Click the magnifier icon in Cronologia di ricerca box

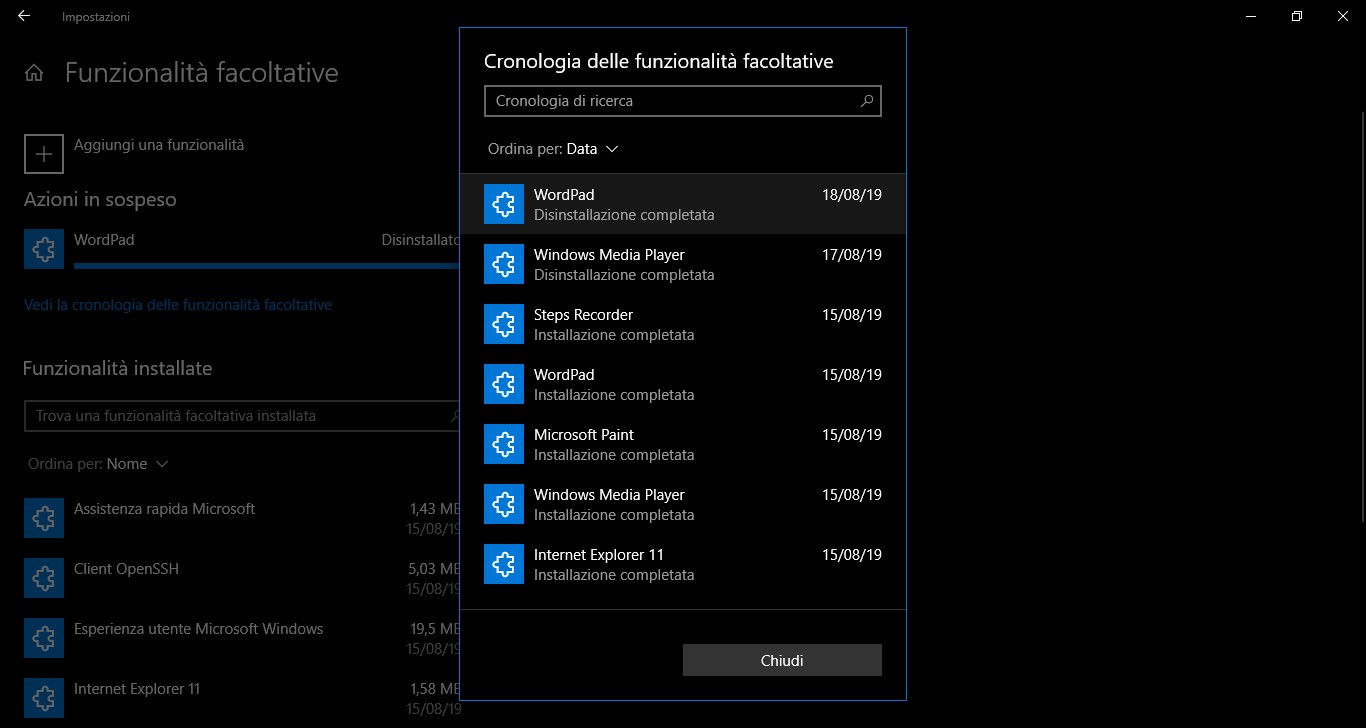click(x=867, y=101)
